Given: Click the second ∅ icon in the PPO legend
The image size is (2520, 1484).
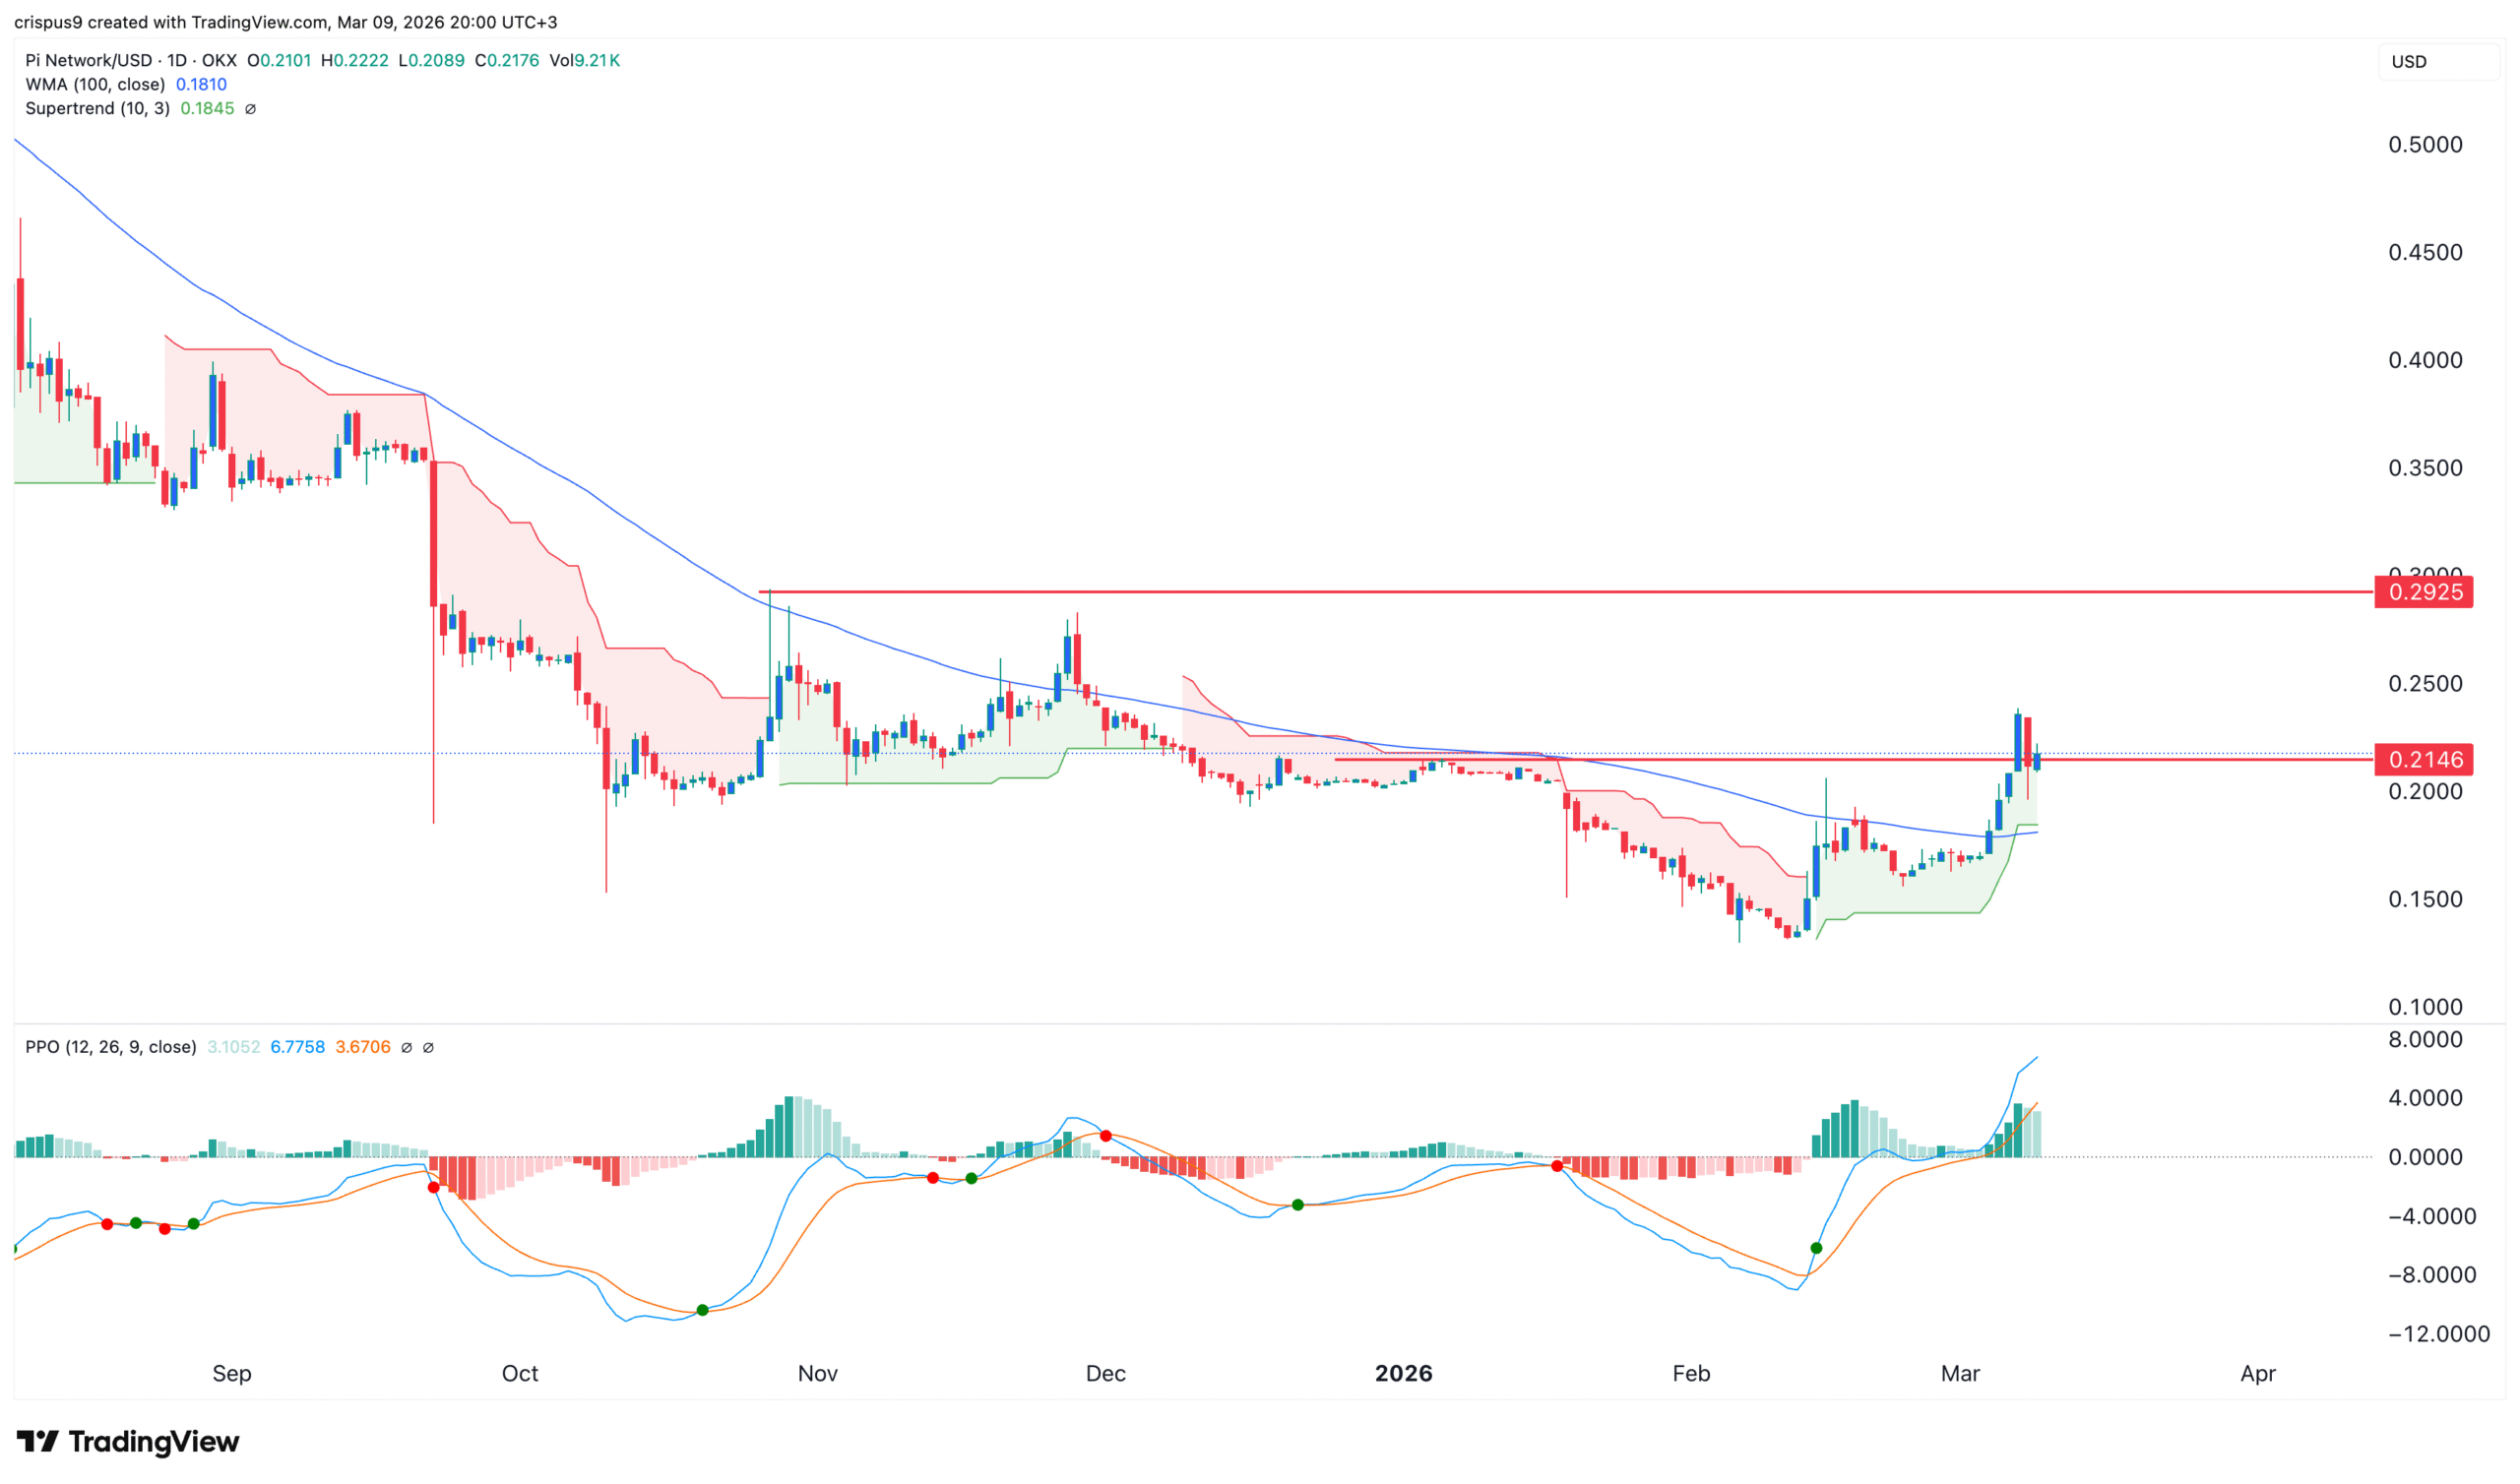Looking at the screenshot, I should click(429, 1047).
